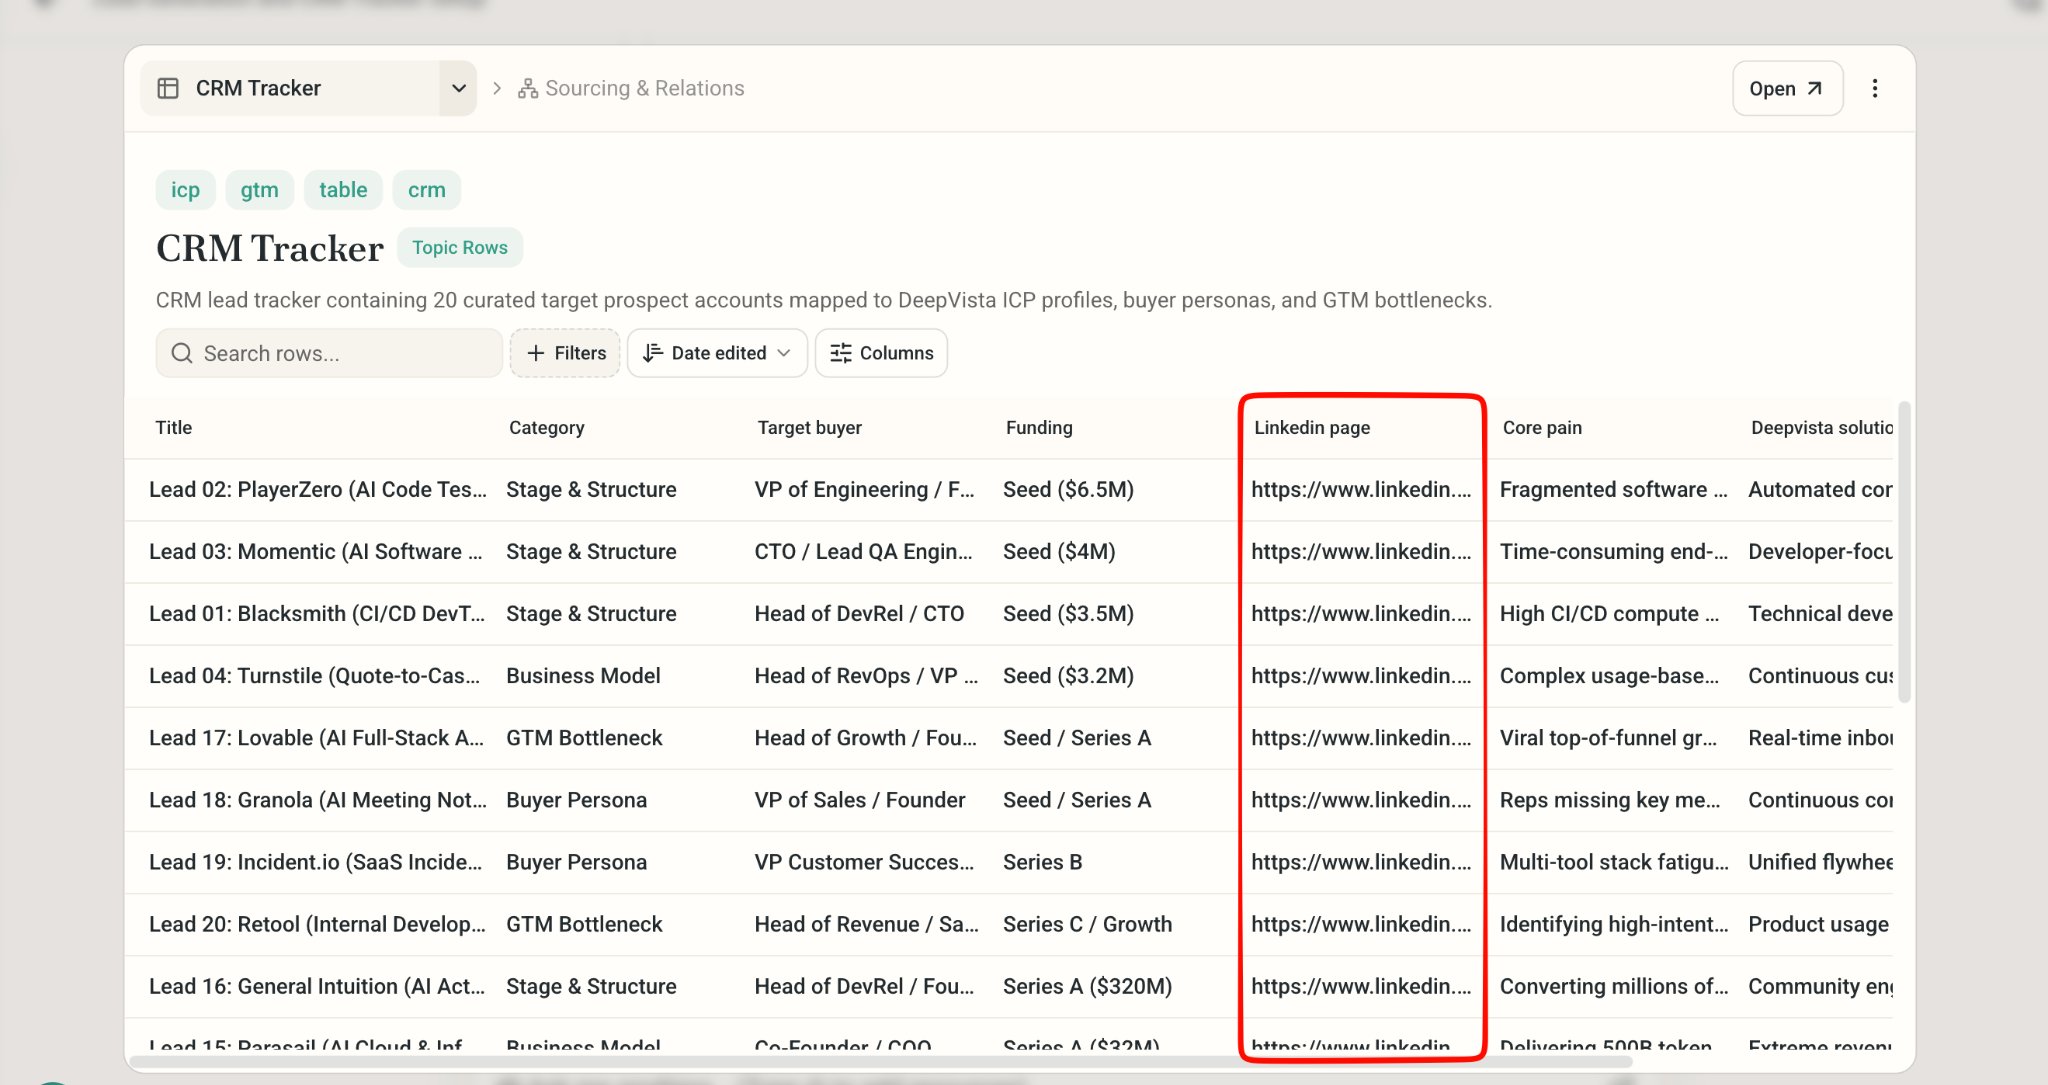Click the CRM Tracker table icon

coord(168,88)
